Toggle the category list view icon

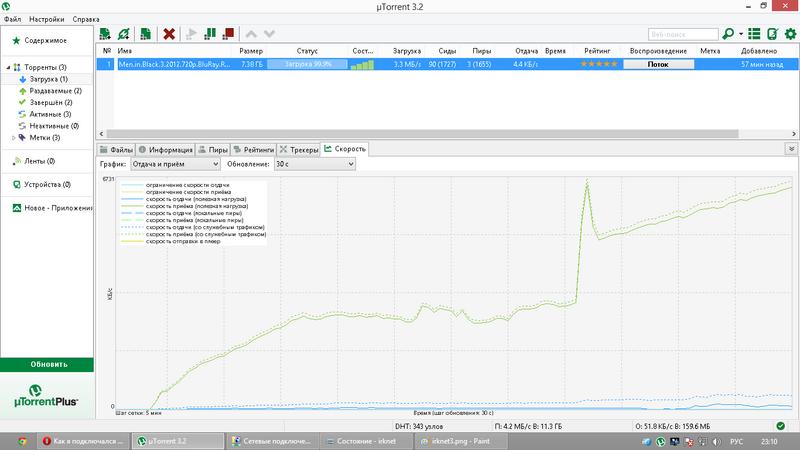(x=754, y=34)
